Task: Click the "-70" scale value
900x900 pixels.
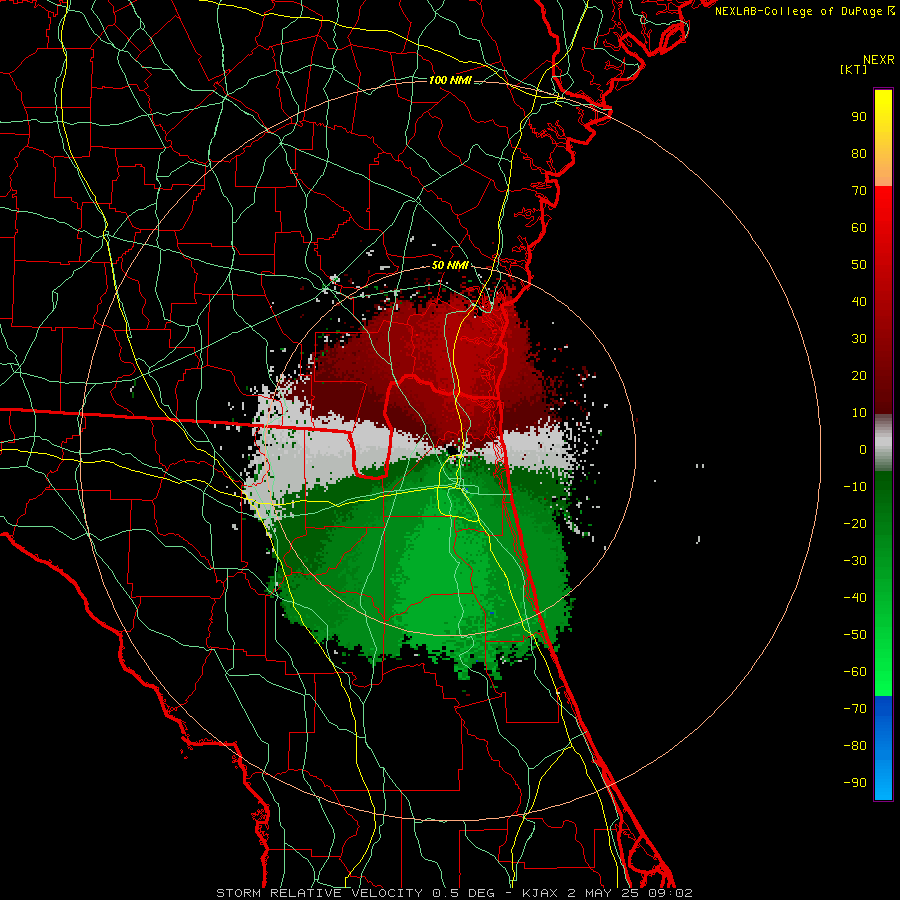Action: click(855, 709)
